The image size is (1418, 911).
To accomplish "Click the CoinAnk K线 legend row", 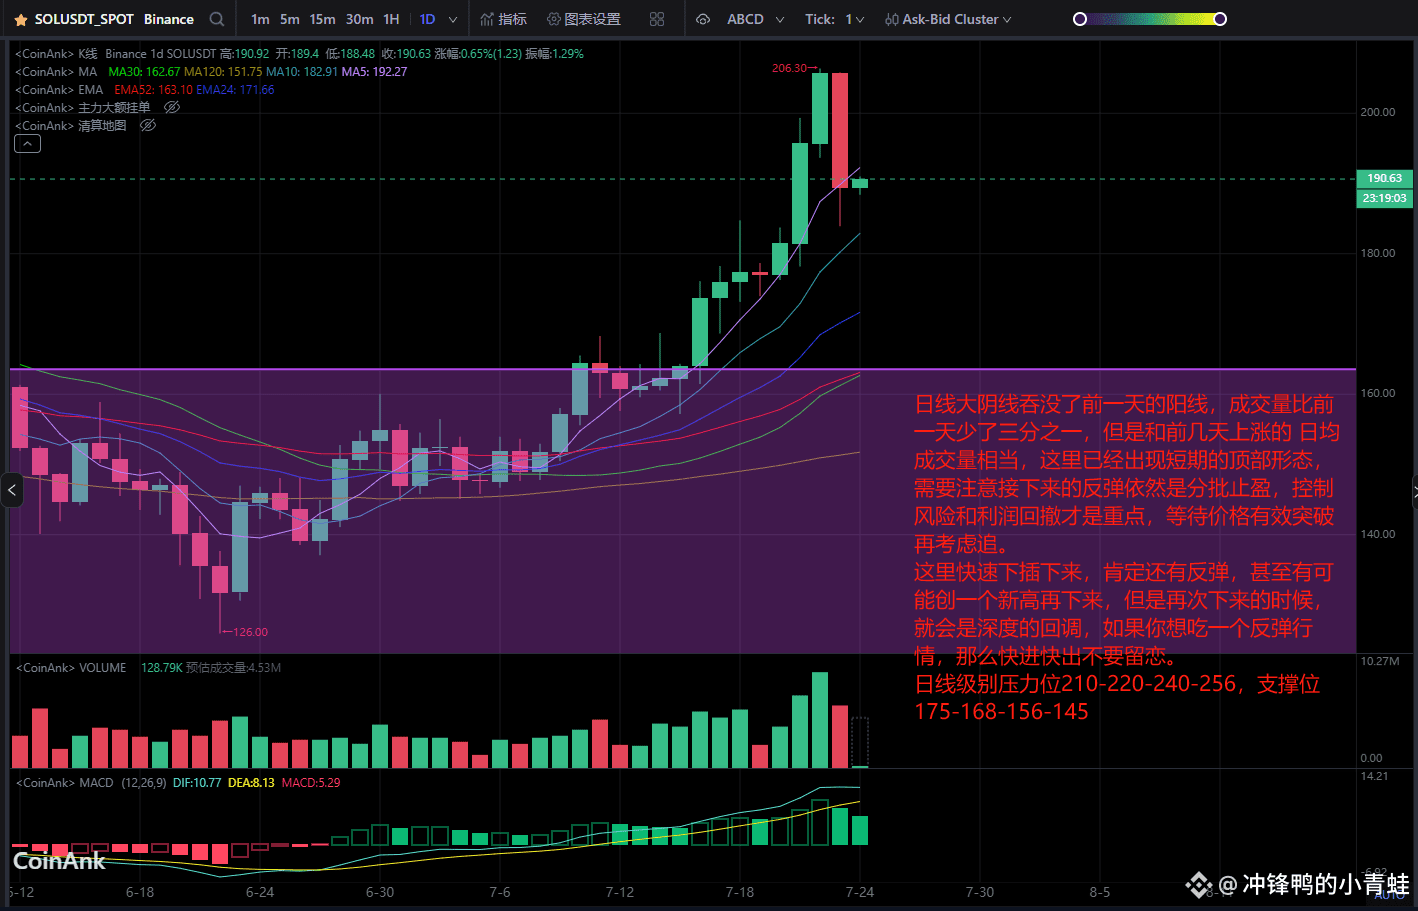I will [299, 53].
